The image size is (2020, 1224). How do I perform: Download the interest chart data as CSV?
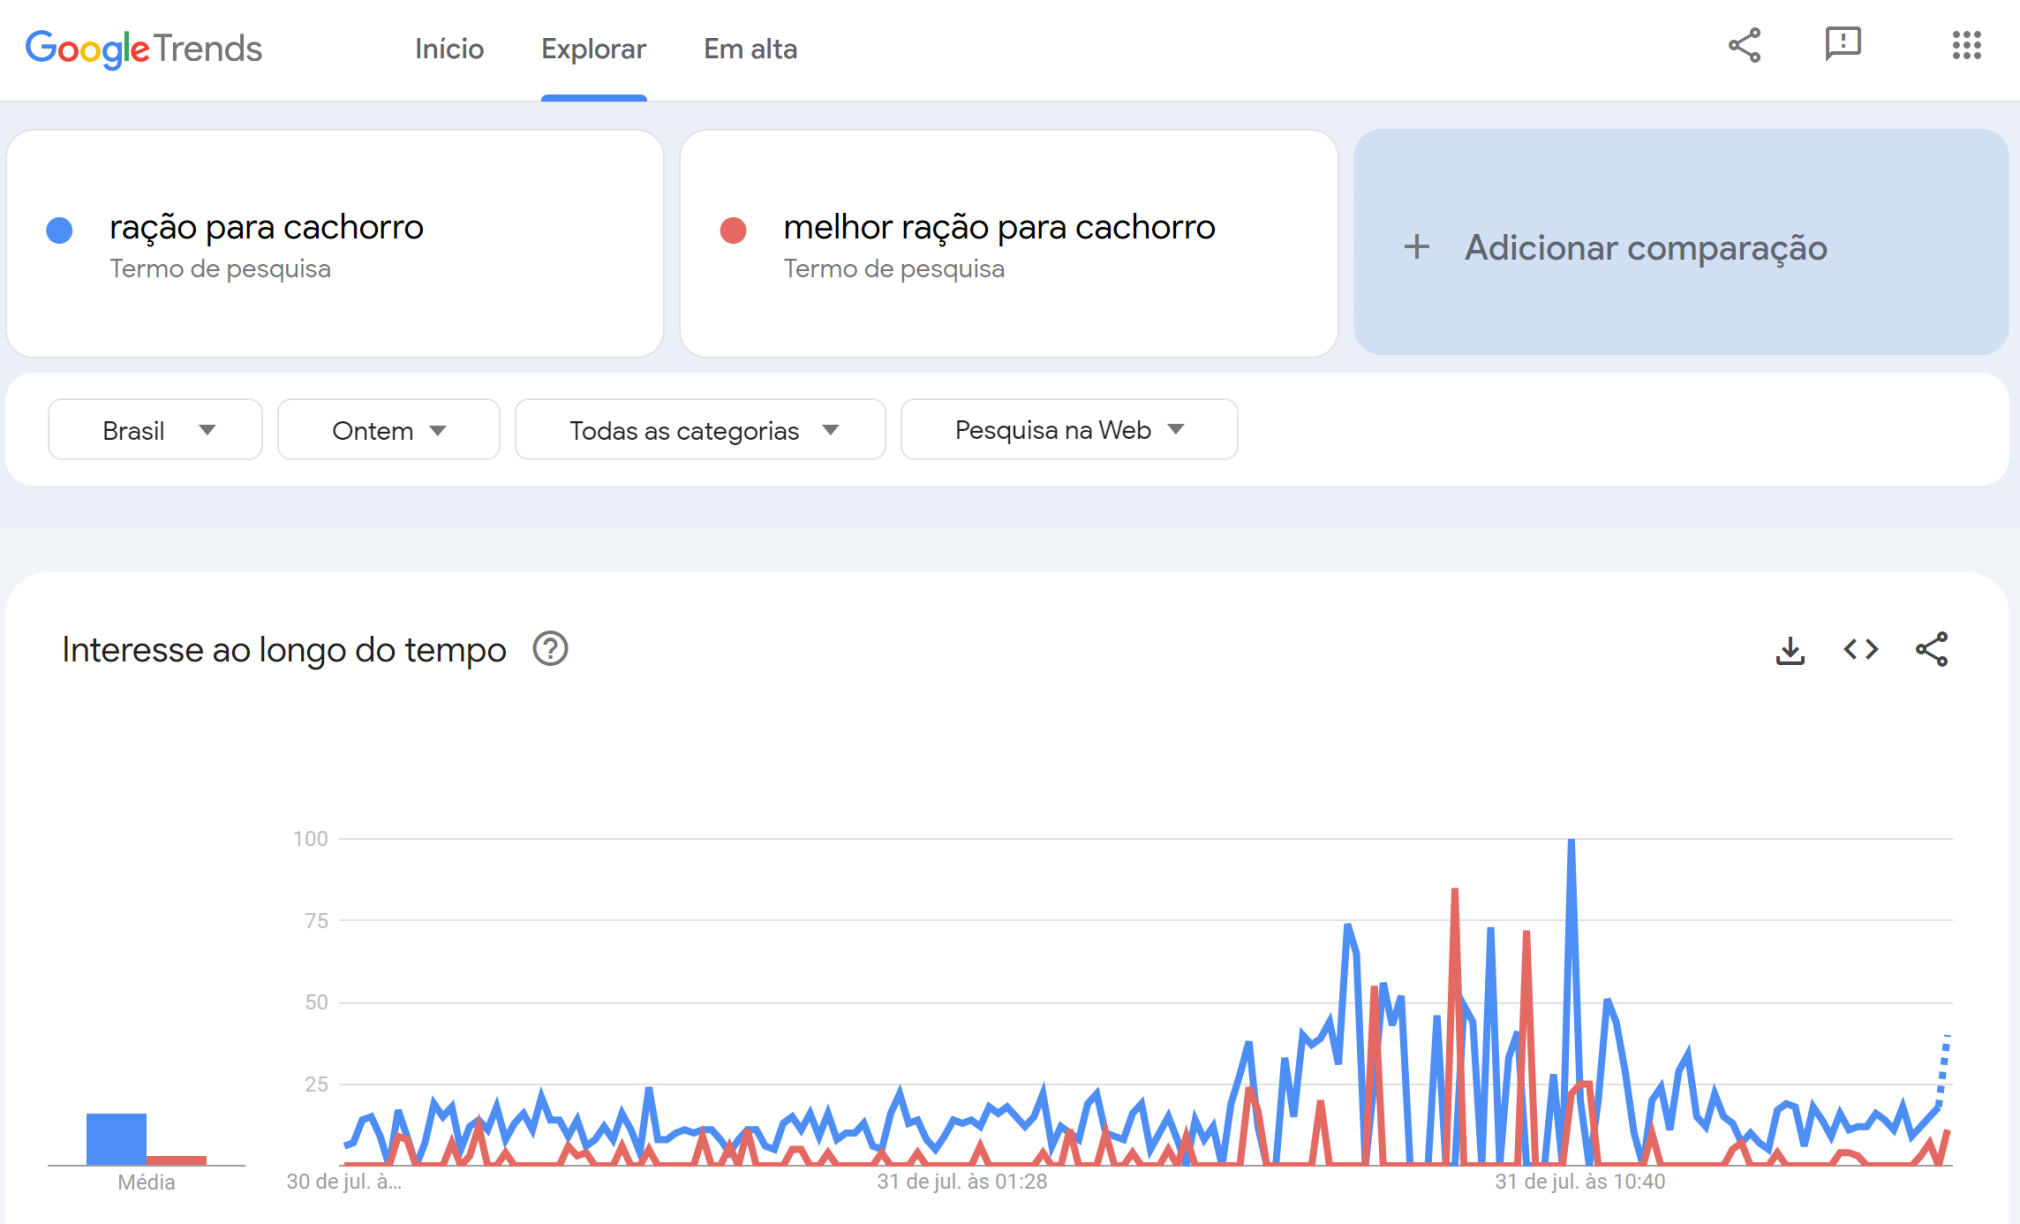[x=1790, y=649]
